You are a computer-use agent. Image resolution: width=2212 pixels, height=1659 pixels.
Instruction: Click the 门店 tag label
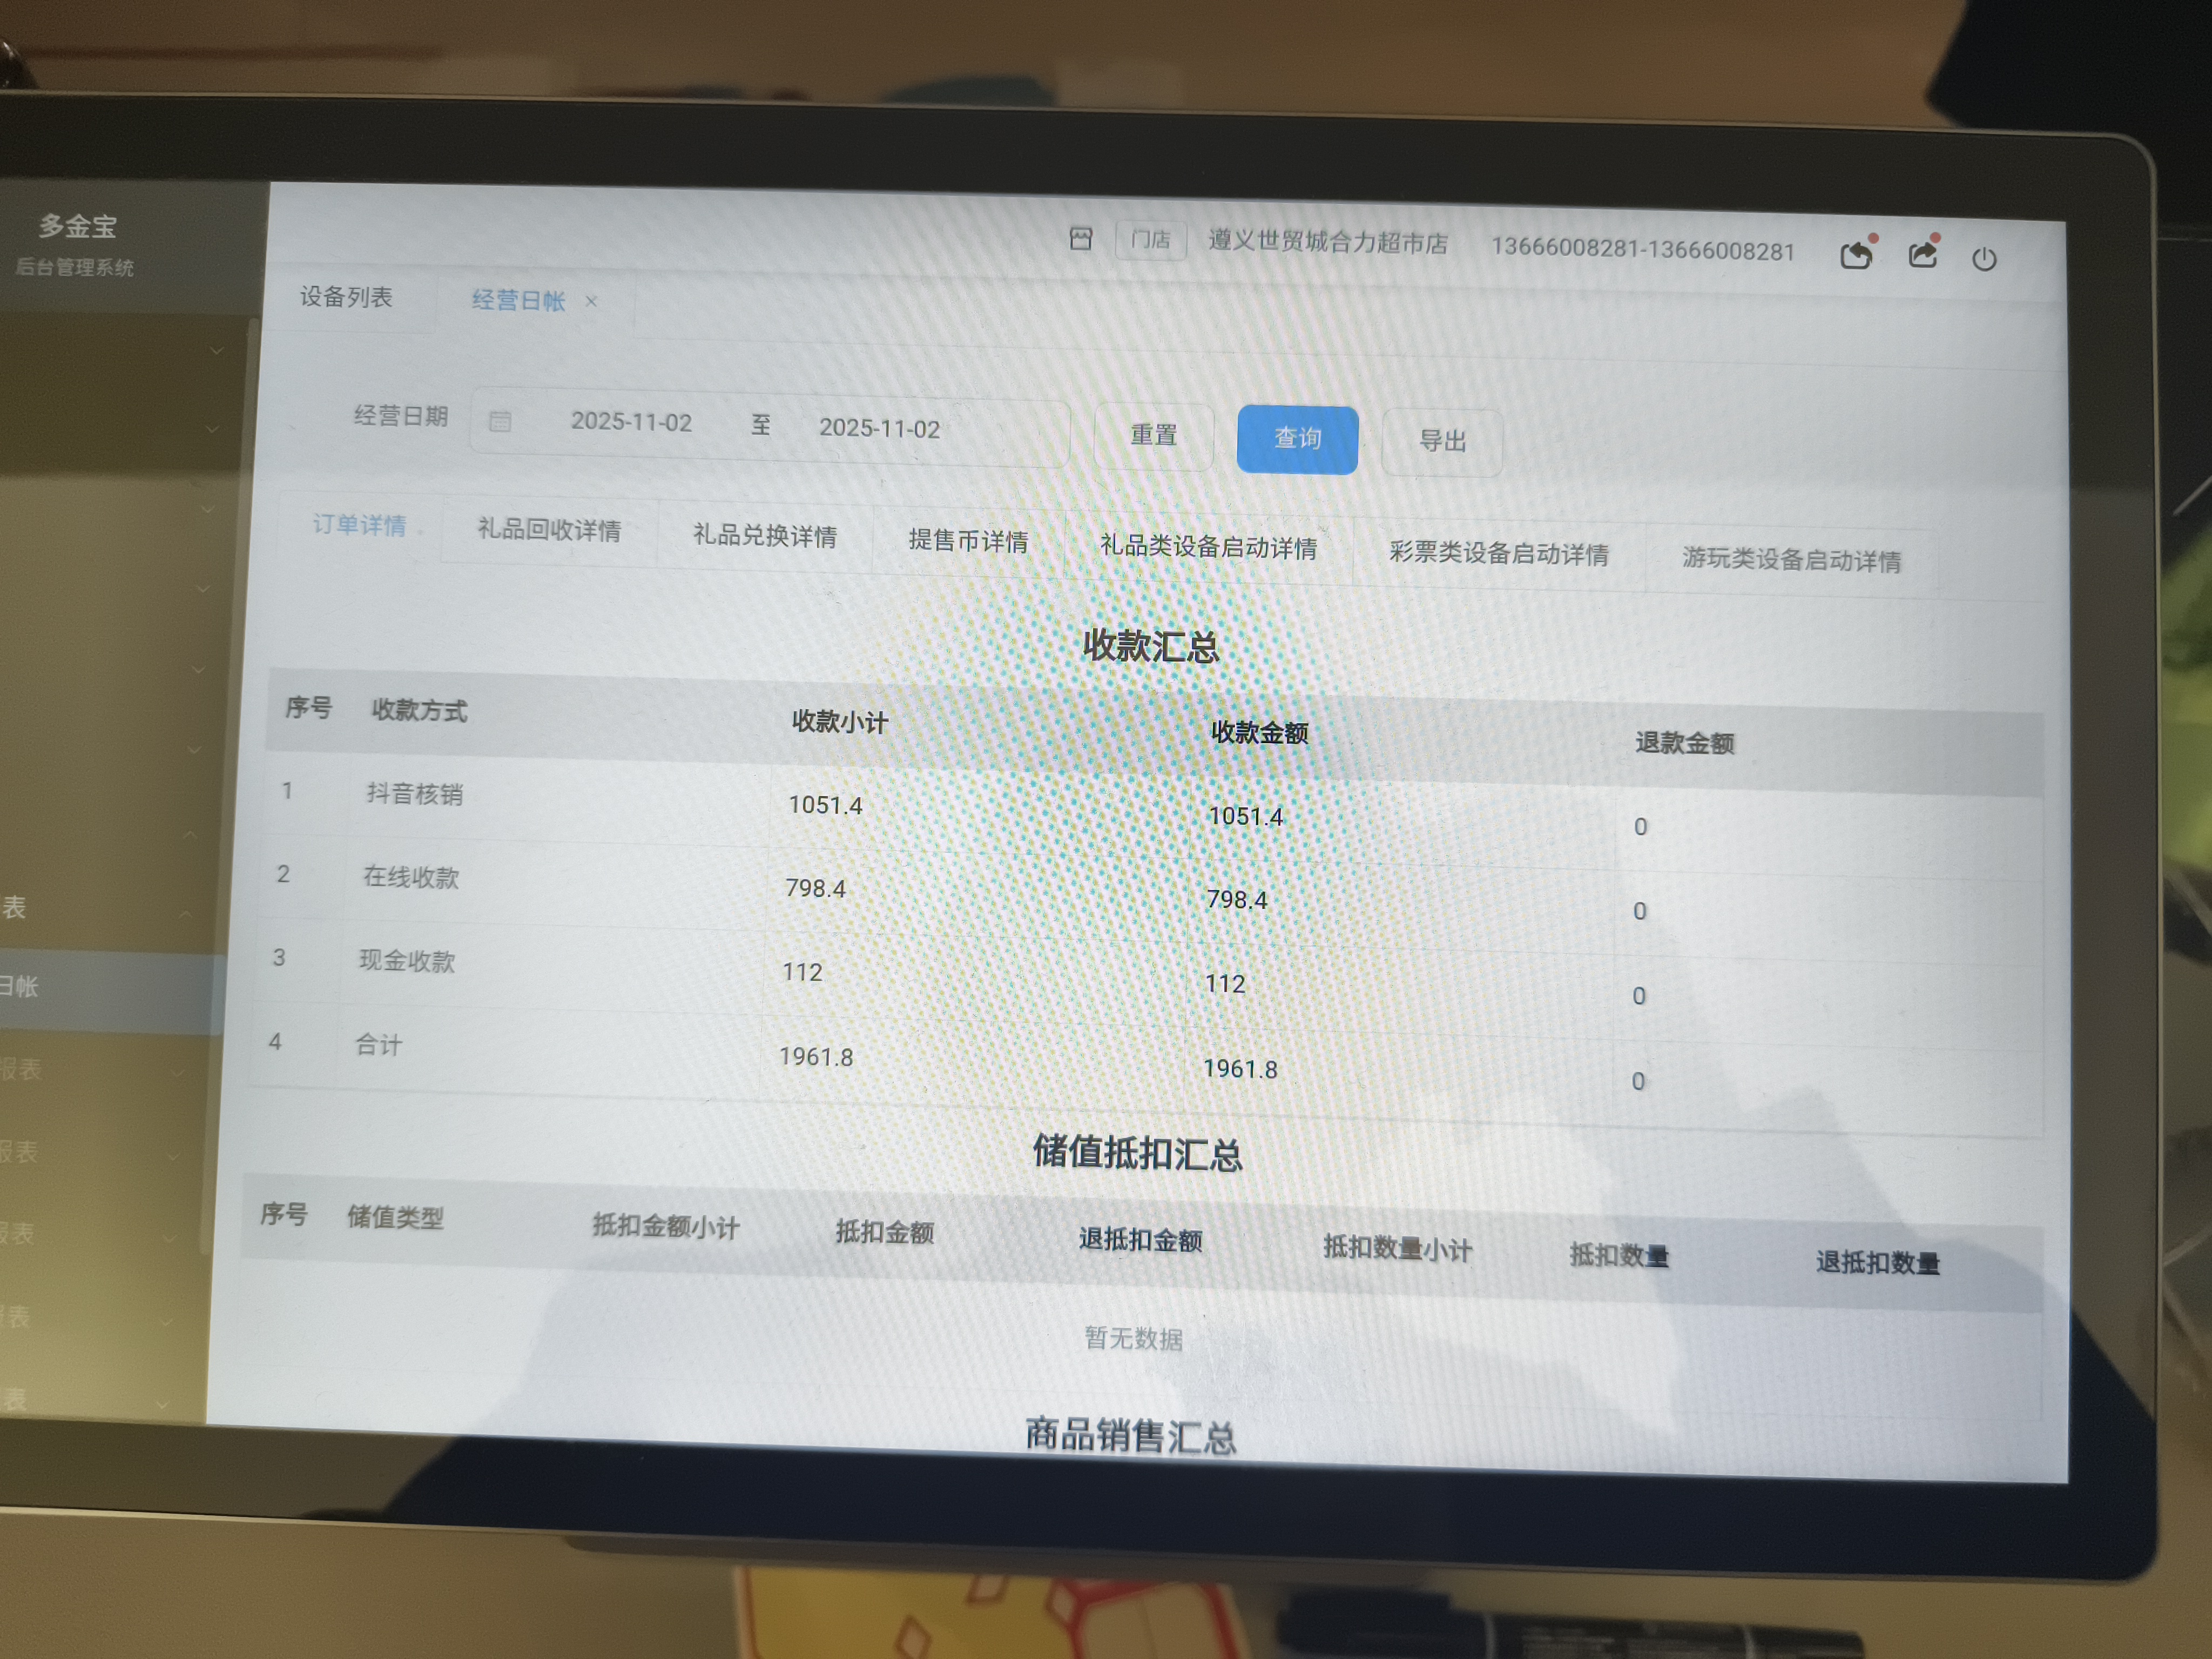pyautogui.click(x=1150, y=240)
